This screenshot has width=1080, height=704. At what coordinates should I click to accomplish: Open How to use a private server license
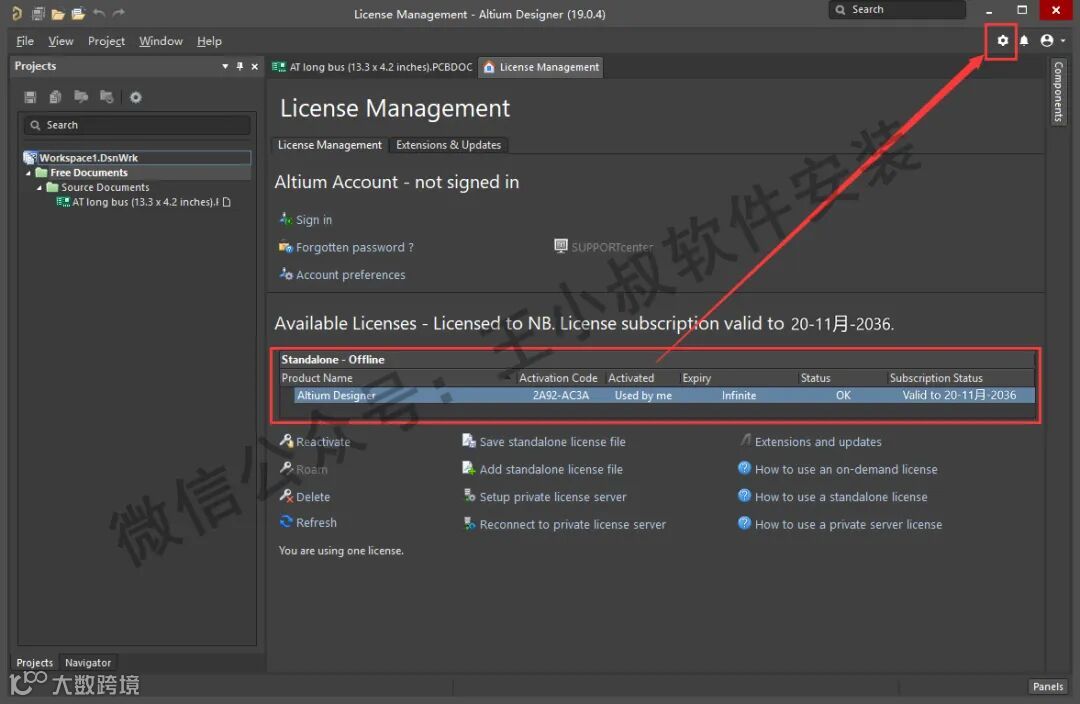[x=840, y=524]
